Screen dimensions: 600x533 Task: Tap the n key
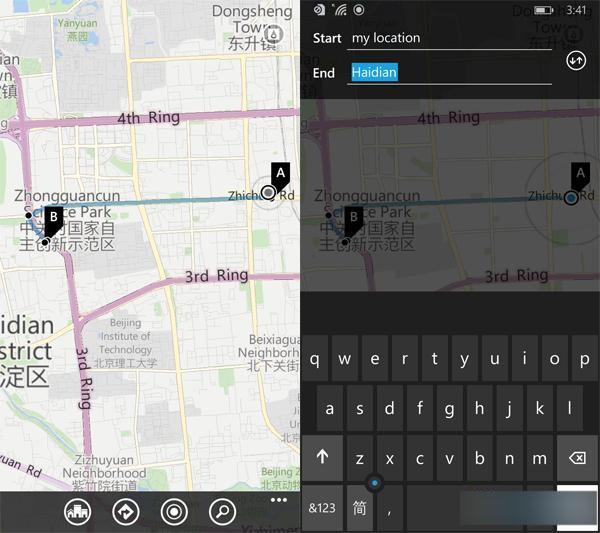tap(510, 458)
